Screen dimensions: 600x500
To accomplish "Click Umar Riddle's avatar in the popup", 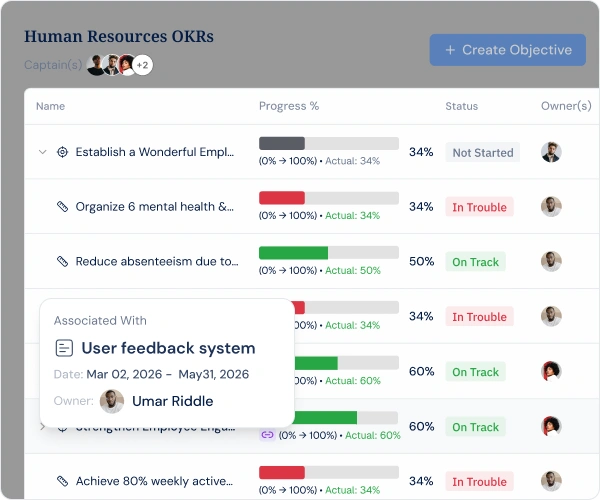I will pos(112,401).
